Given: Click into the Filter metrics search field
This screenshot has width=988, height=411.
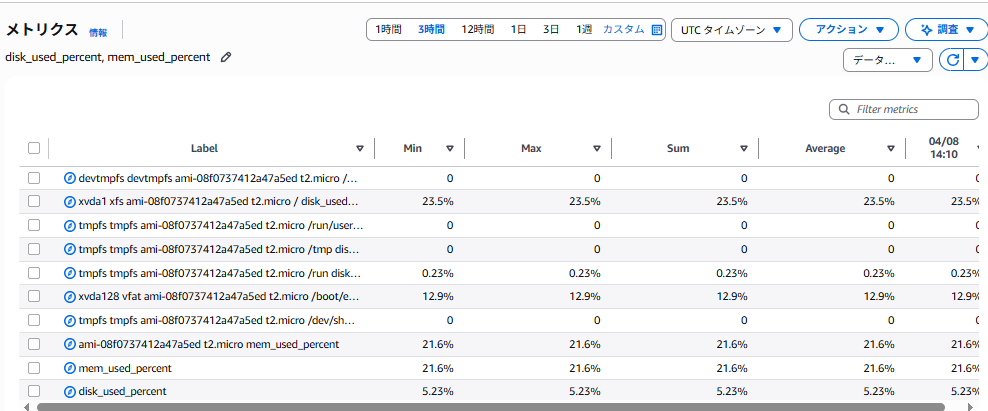Looking at the screenshot, I should [904, 109].
